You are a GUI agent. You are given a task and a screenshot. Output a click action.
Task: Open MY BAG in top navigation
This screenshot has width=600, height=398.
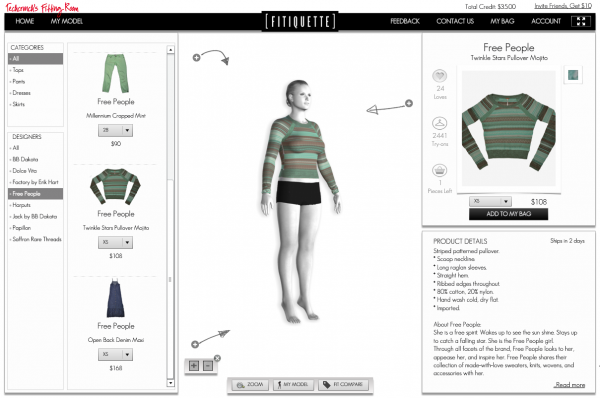click(x=502, y=21)
